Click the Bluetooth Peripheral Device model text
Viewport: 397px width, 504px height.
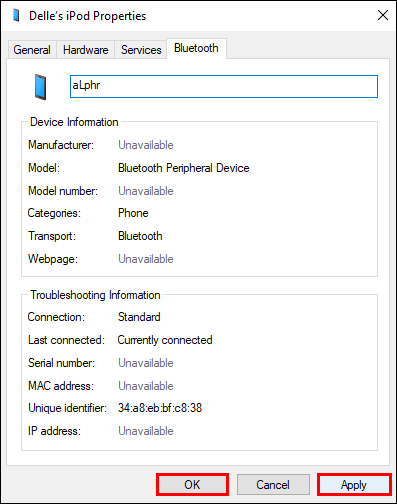184,168
